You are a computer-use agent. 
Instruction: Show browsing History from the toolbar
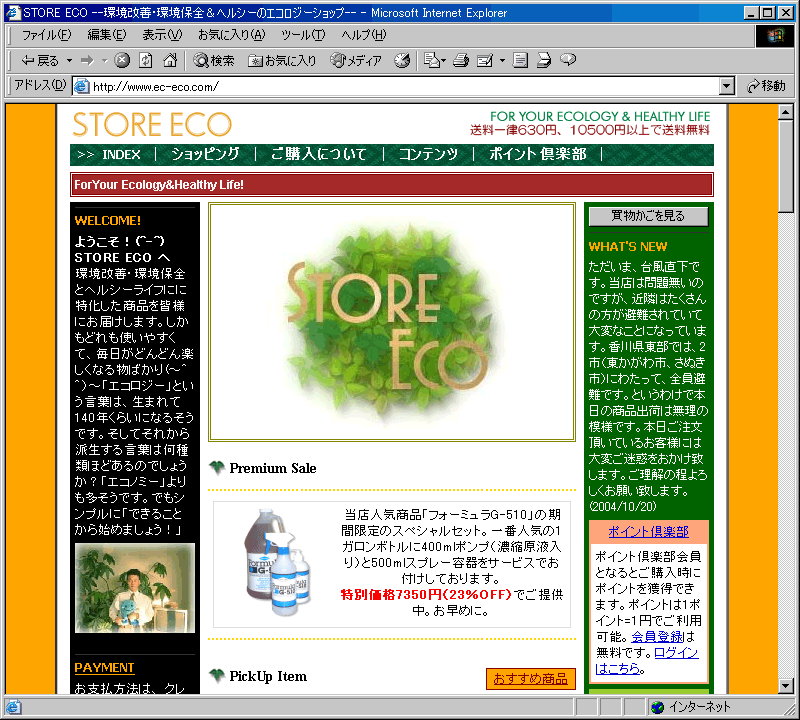402,61
